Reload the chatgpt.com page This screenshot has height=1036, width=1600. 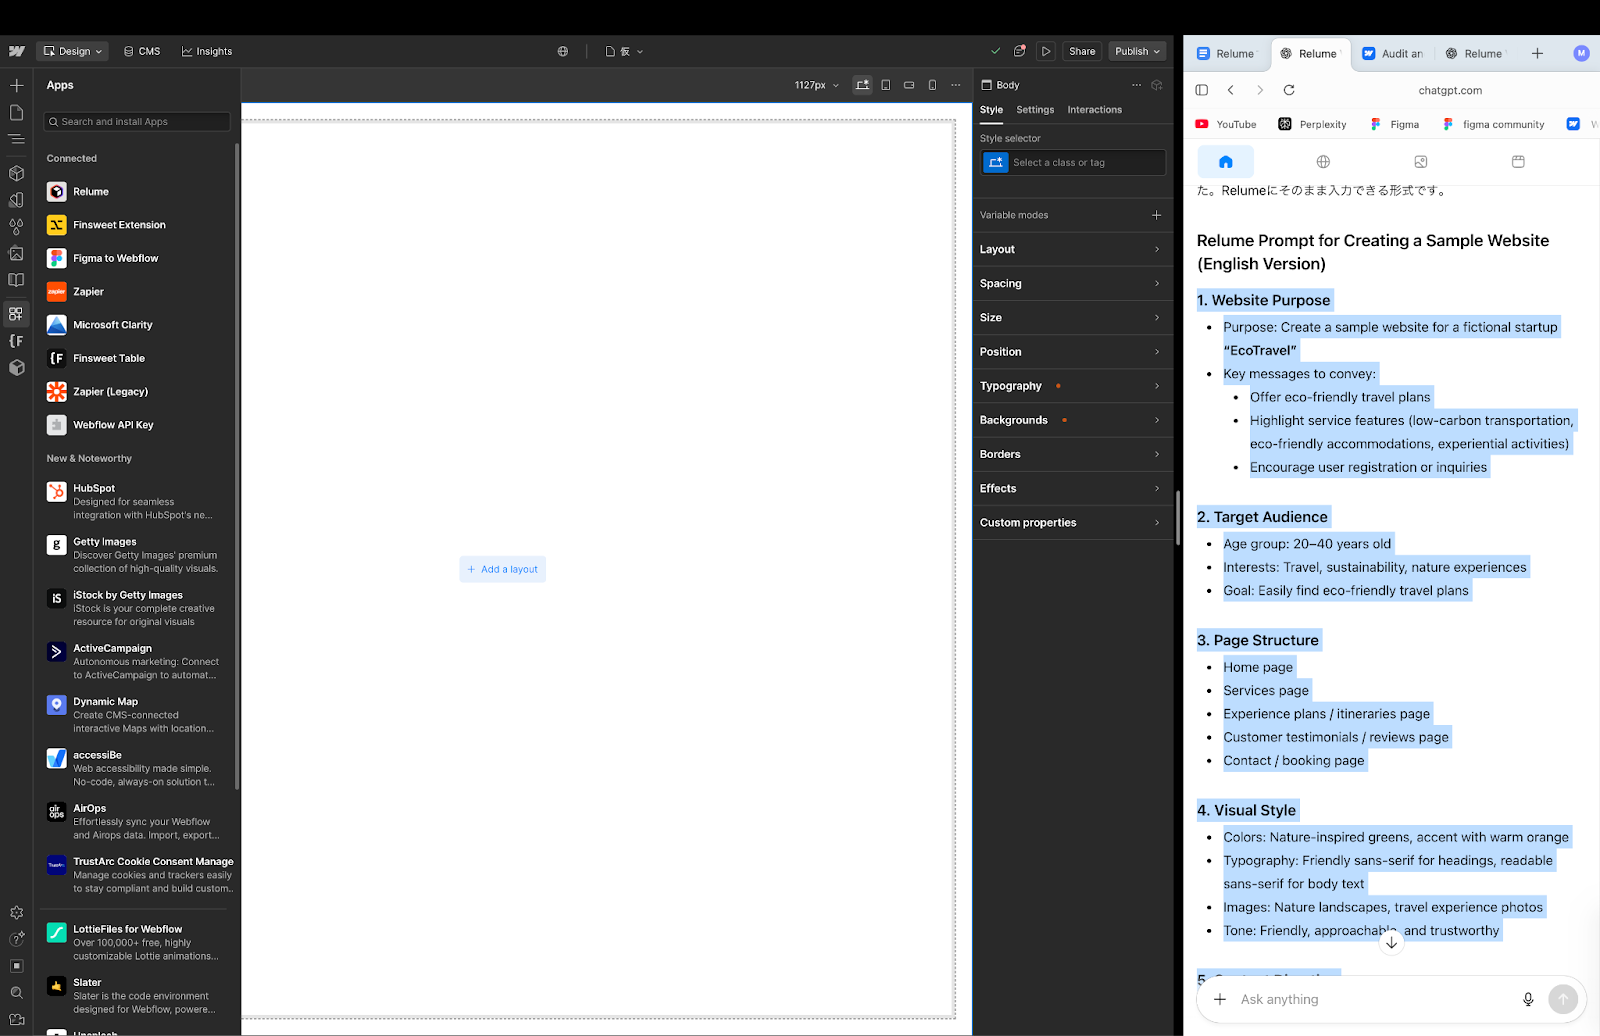tap(1289, 90)
